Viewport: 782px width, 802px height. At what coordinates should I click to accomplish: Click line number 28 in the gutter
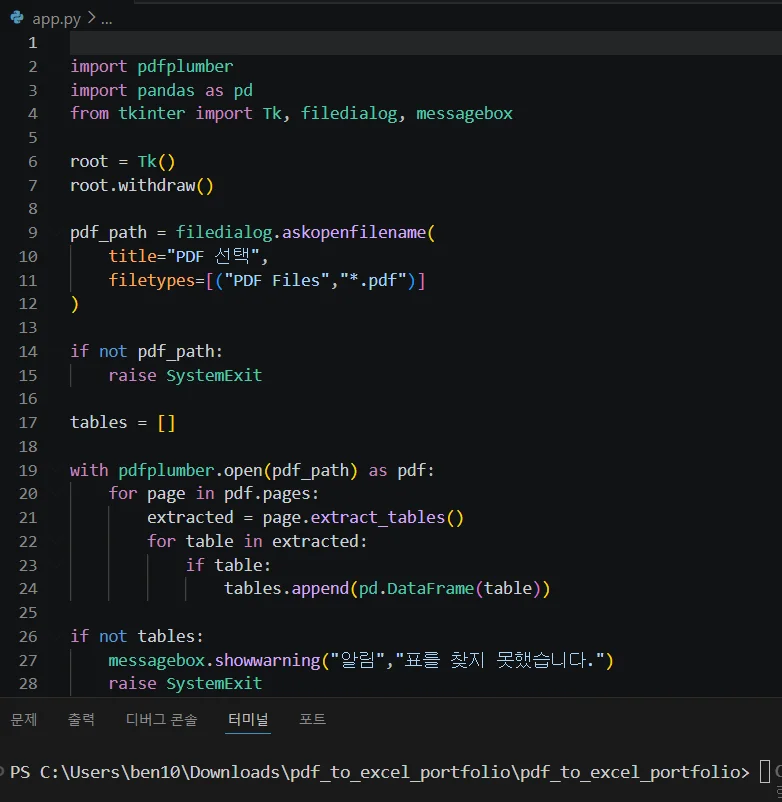(28, 683)
